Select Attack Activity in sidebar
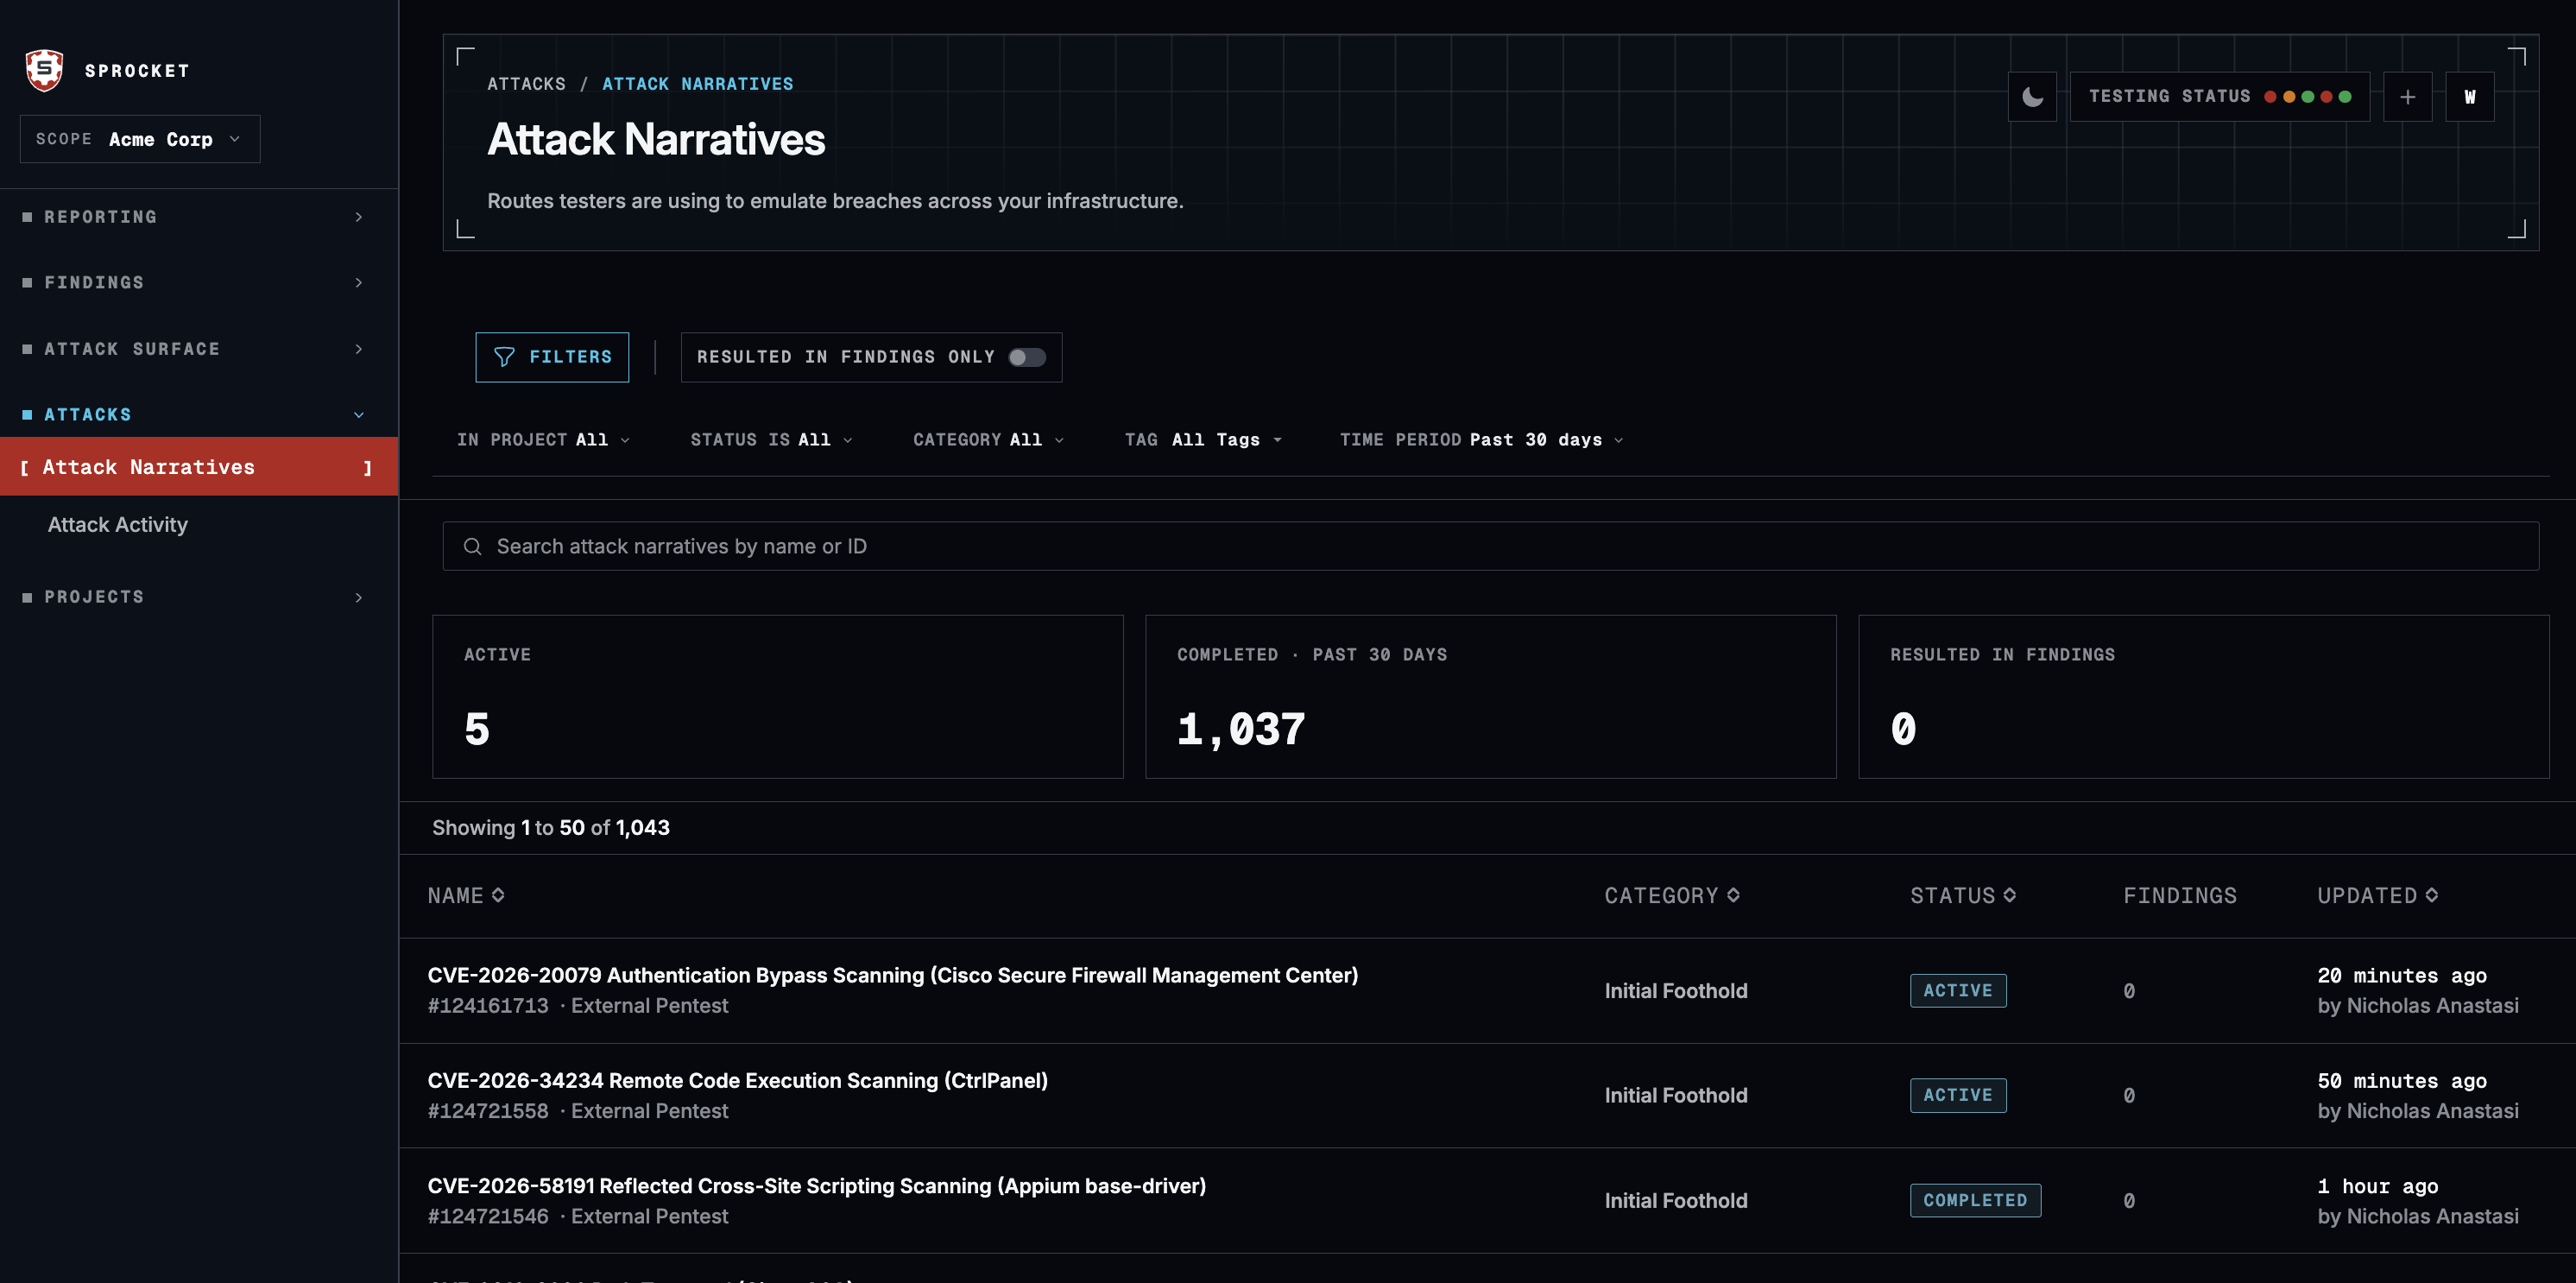This screenshot has height=1283, width=2576. [x=118, y=525]
